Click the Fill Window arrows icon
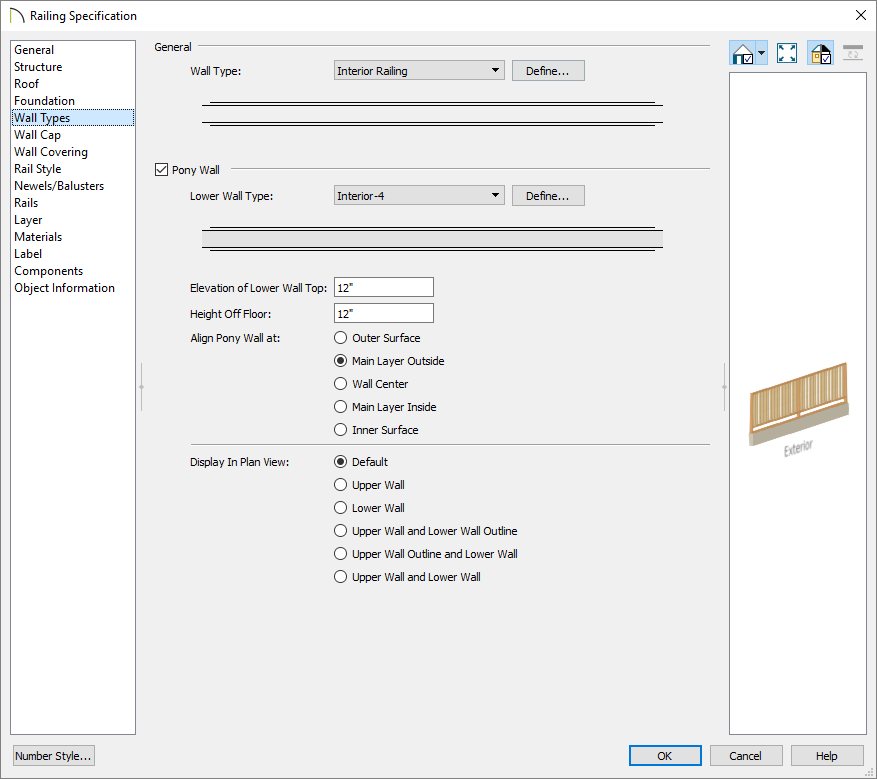877x779 pixels. click(786, 53)
